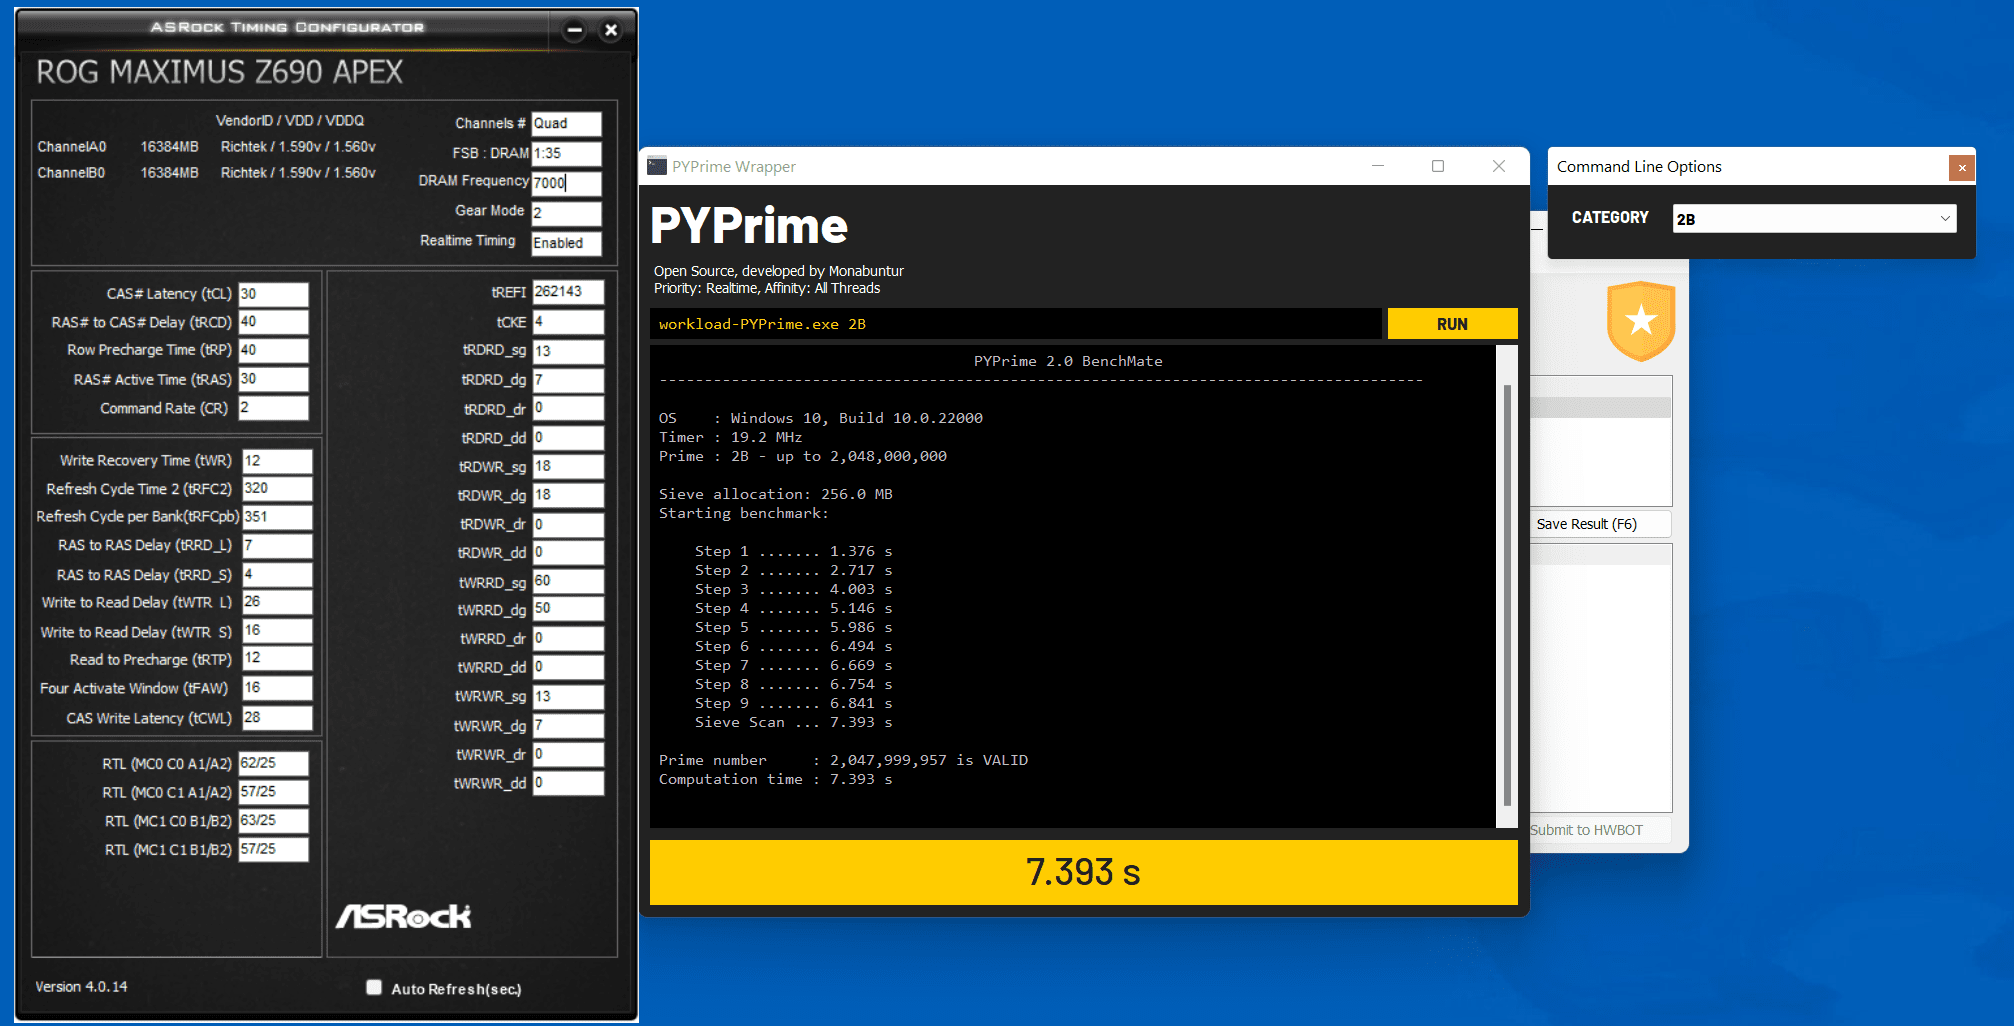Click the tCKE value field

click(x=568, y=322)
